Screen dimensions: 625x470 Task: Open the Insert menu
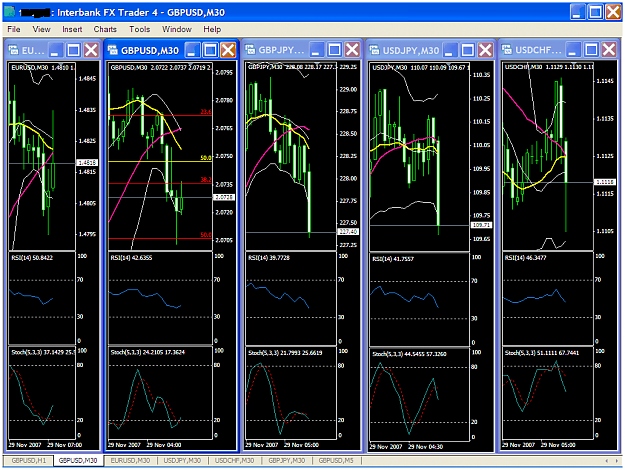click(72, 29)
